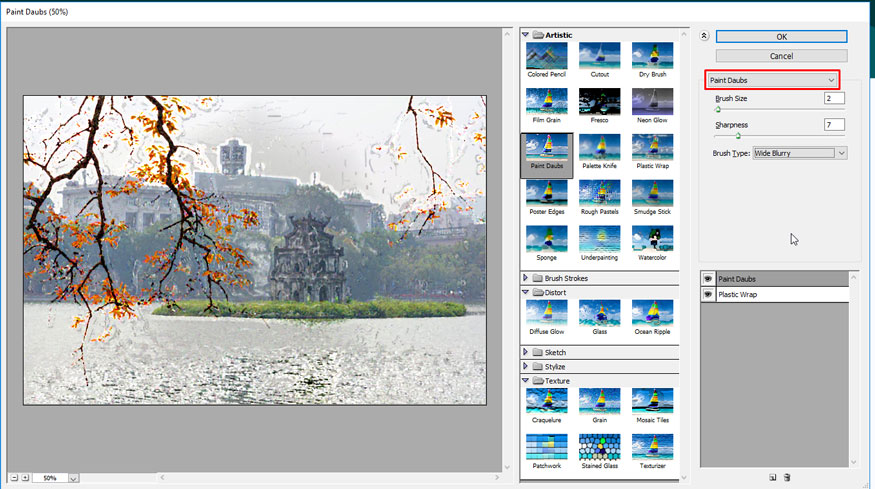Open the Paint Daubs filter dropdown

[771, 79]
